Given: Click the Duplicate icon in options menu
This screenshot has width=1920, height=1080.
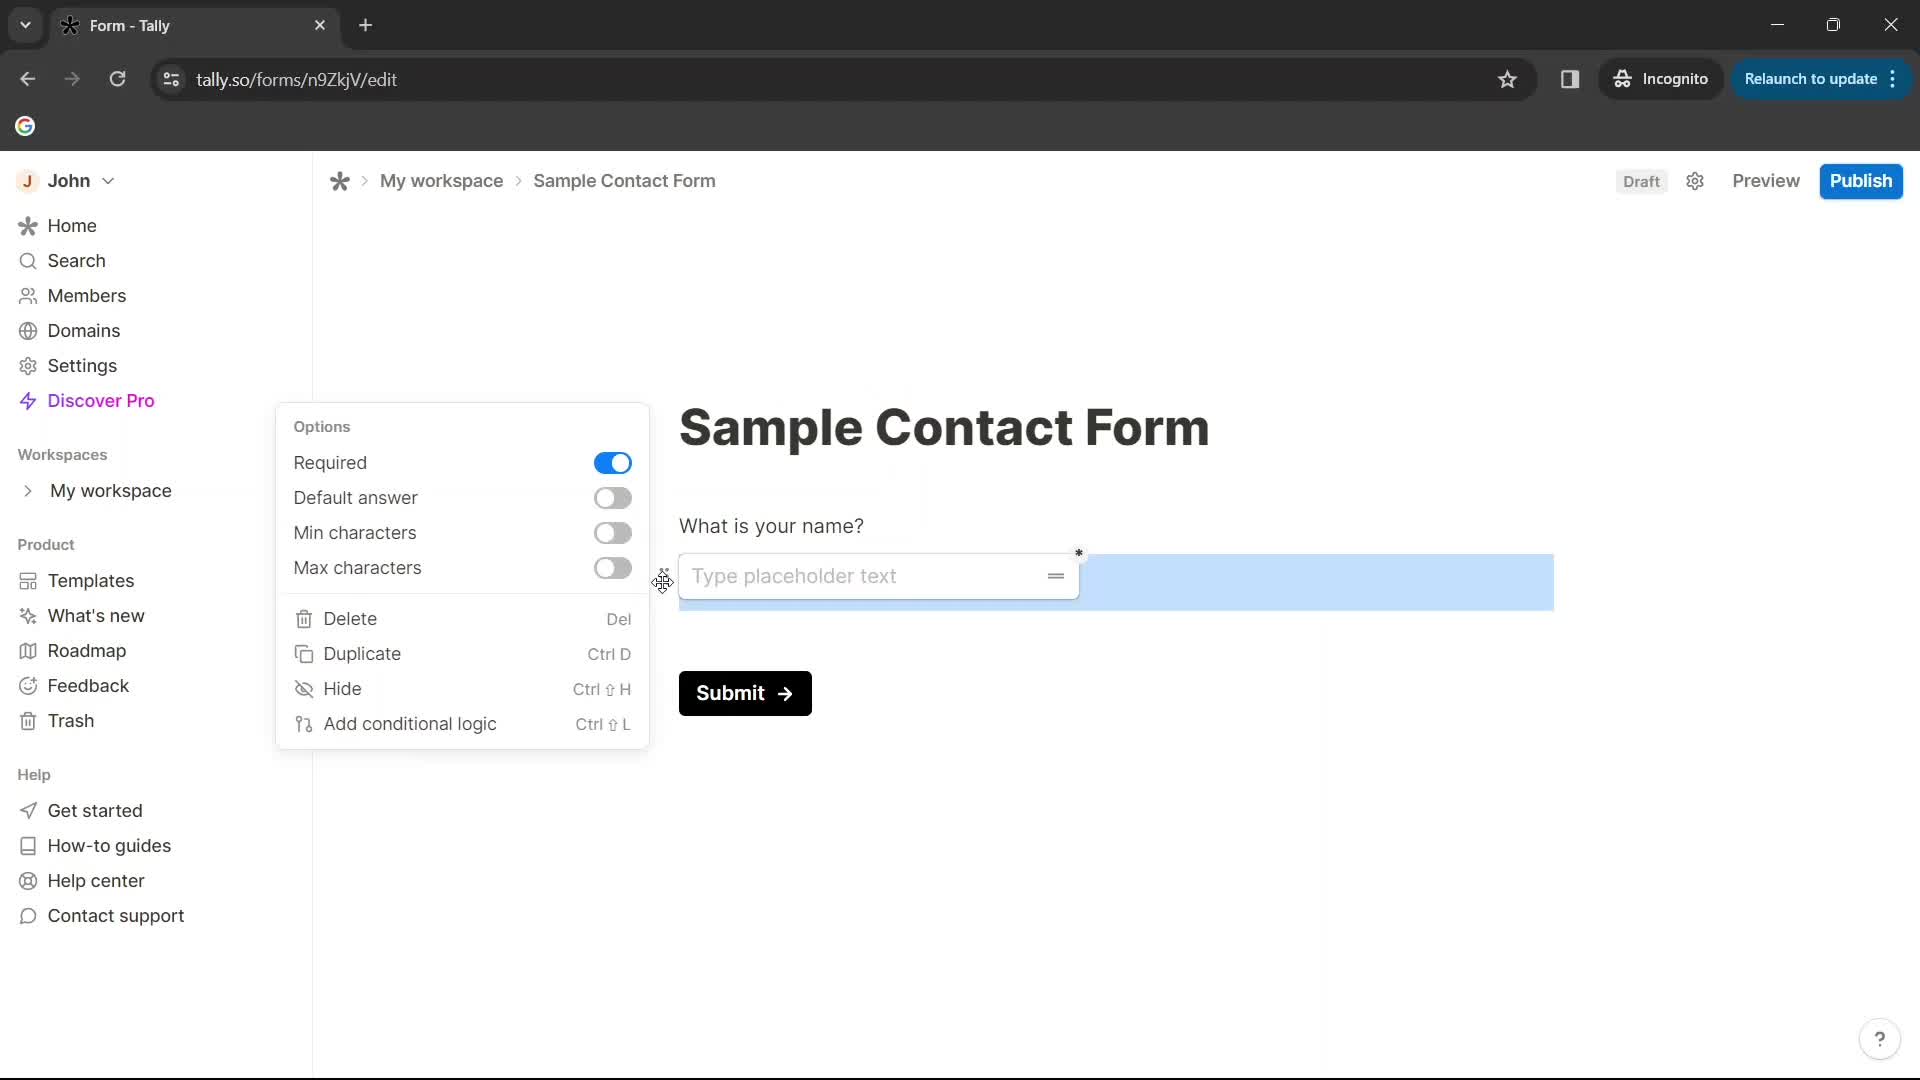Looking at the screenshot, I should 303,654.
